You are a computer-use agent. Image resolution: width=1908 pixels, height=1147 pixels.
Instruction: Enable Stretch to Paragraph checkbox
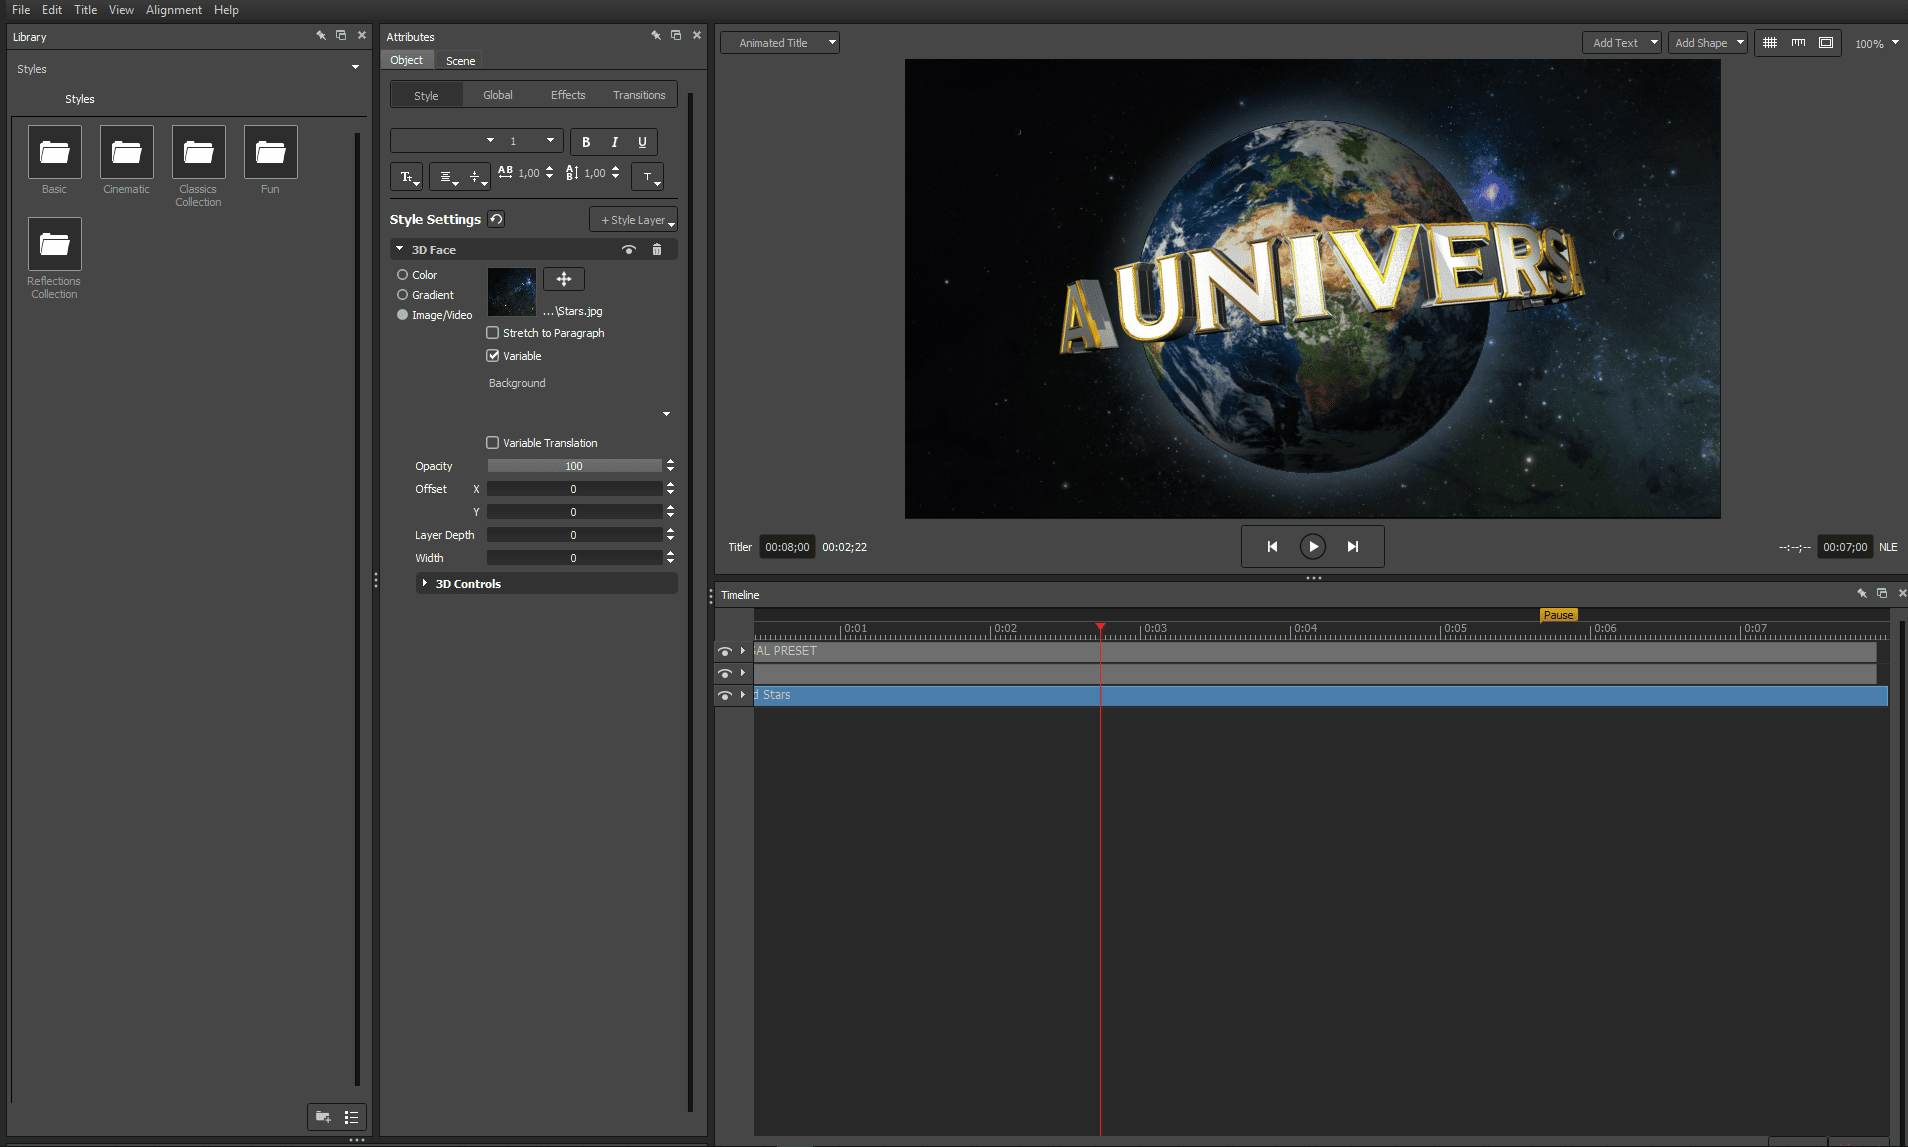click(492, 332)
